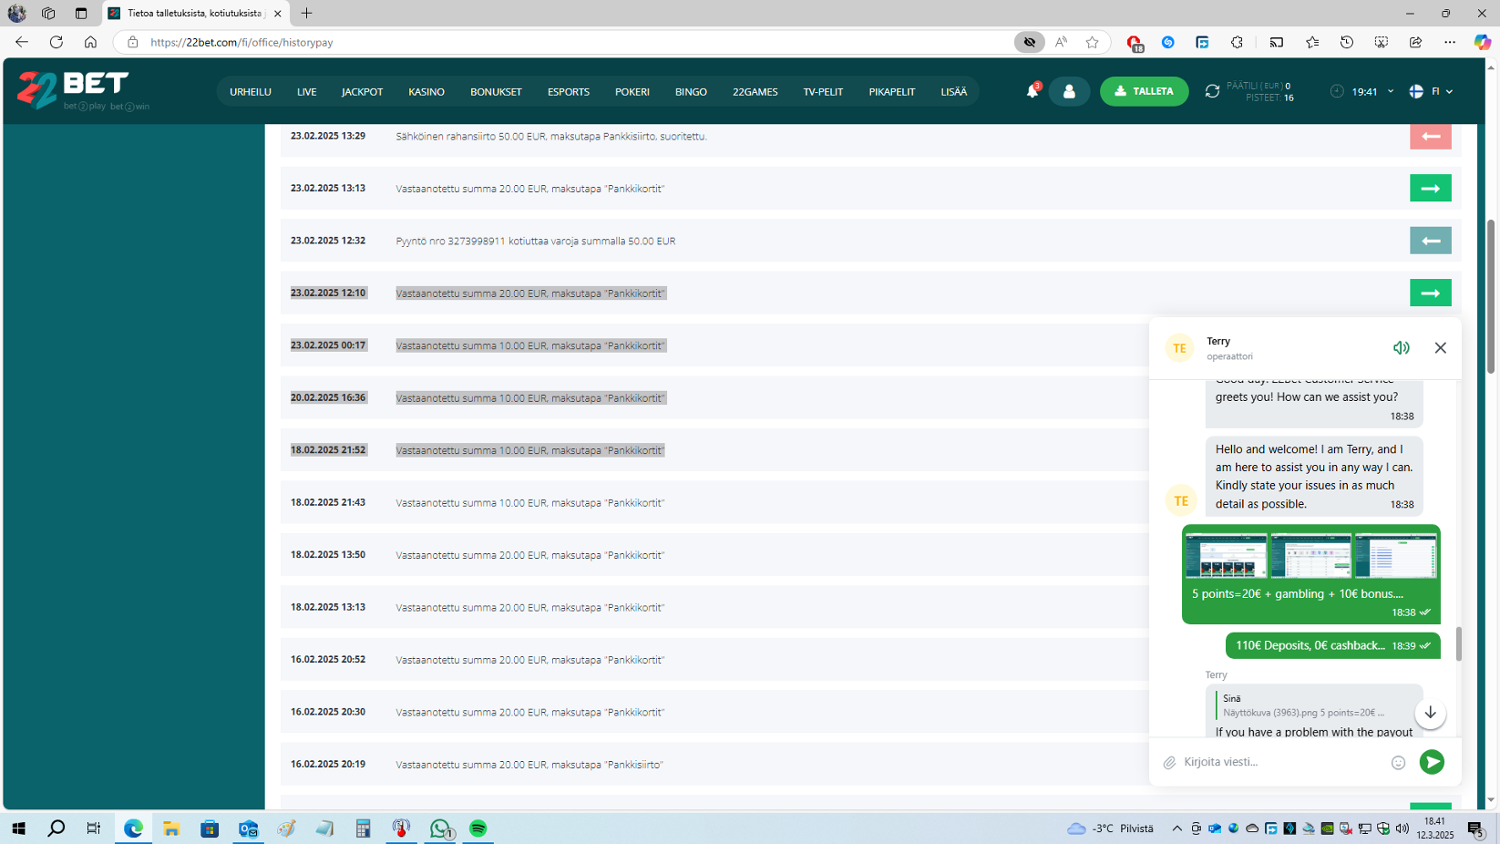
Task: Start a web capture screenshot
Action: 1381,42
